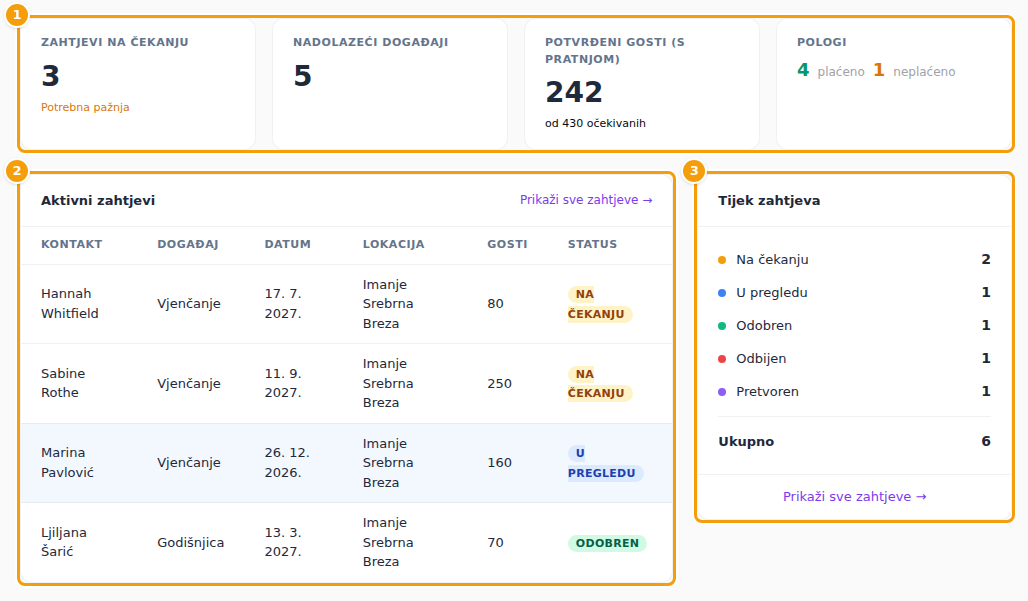Click guest count 160 in Marina Pavlović's row
The height and width of the screenshot is (601, 1028).
(499, 463)
